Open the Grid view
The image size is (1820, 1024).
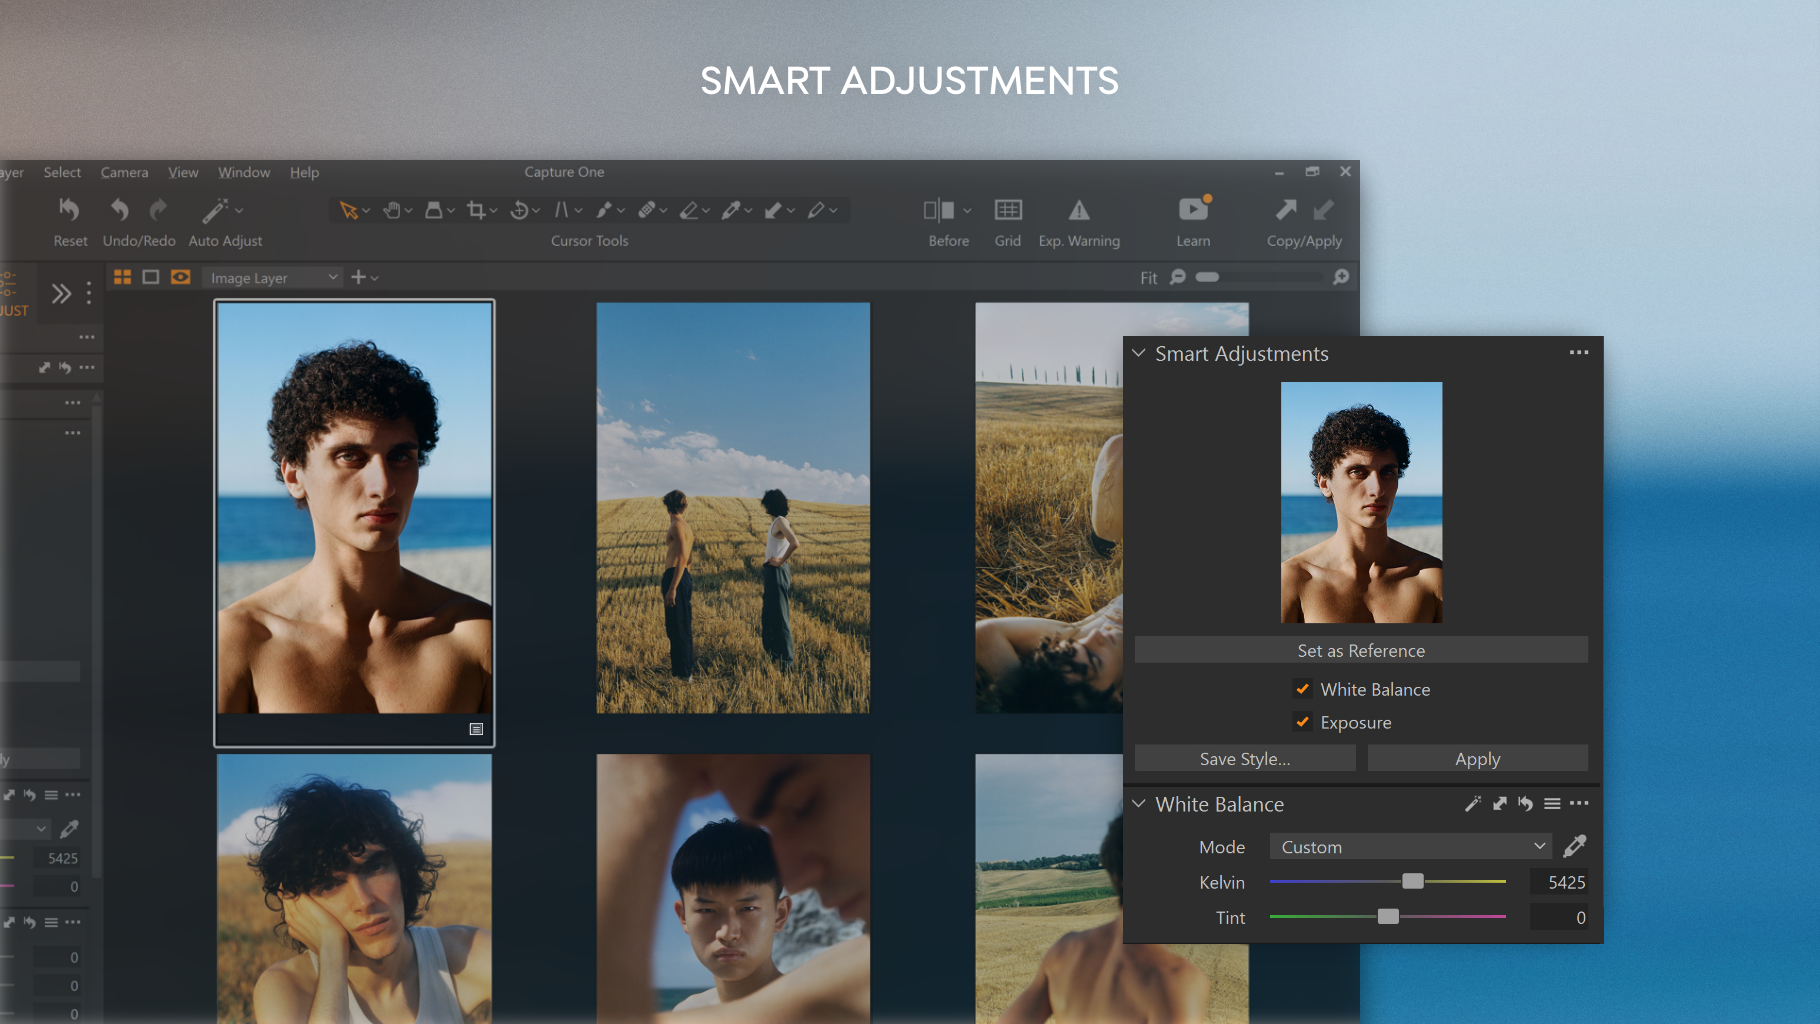[x=1007, y=210]
